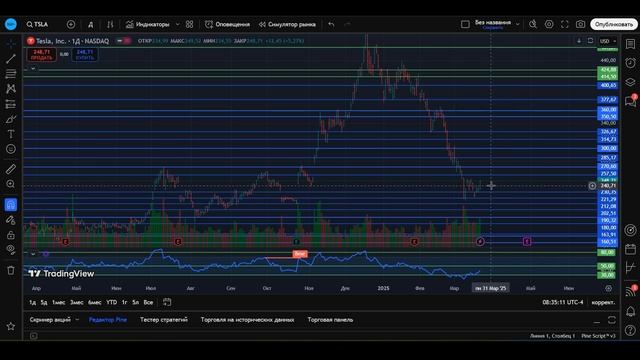Screen dimensions: 640x360
Task: Start the Симулятор рынка replay mode
Action: pos(287,24)
